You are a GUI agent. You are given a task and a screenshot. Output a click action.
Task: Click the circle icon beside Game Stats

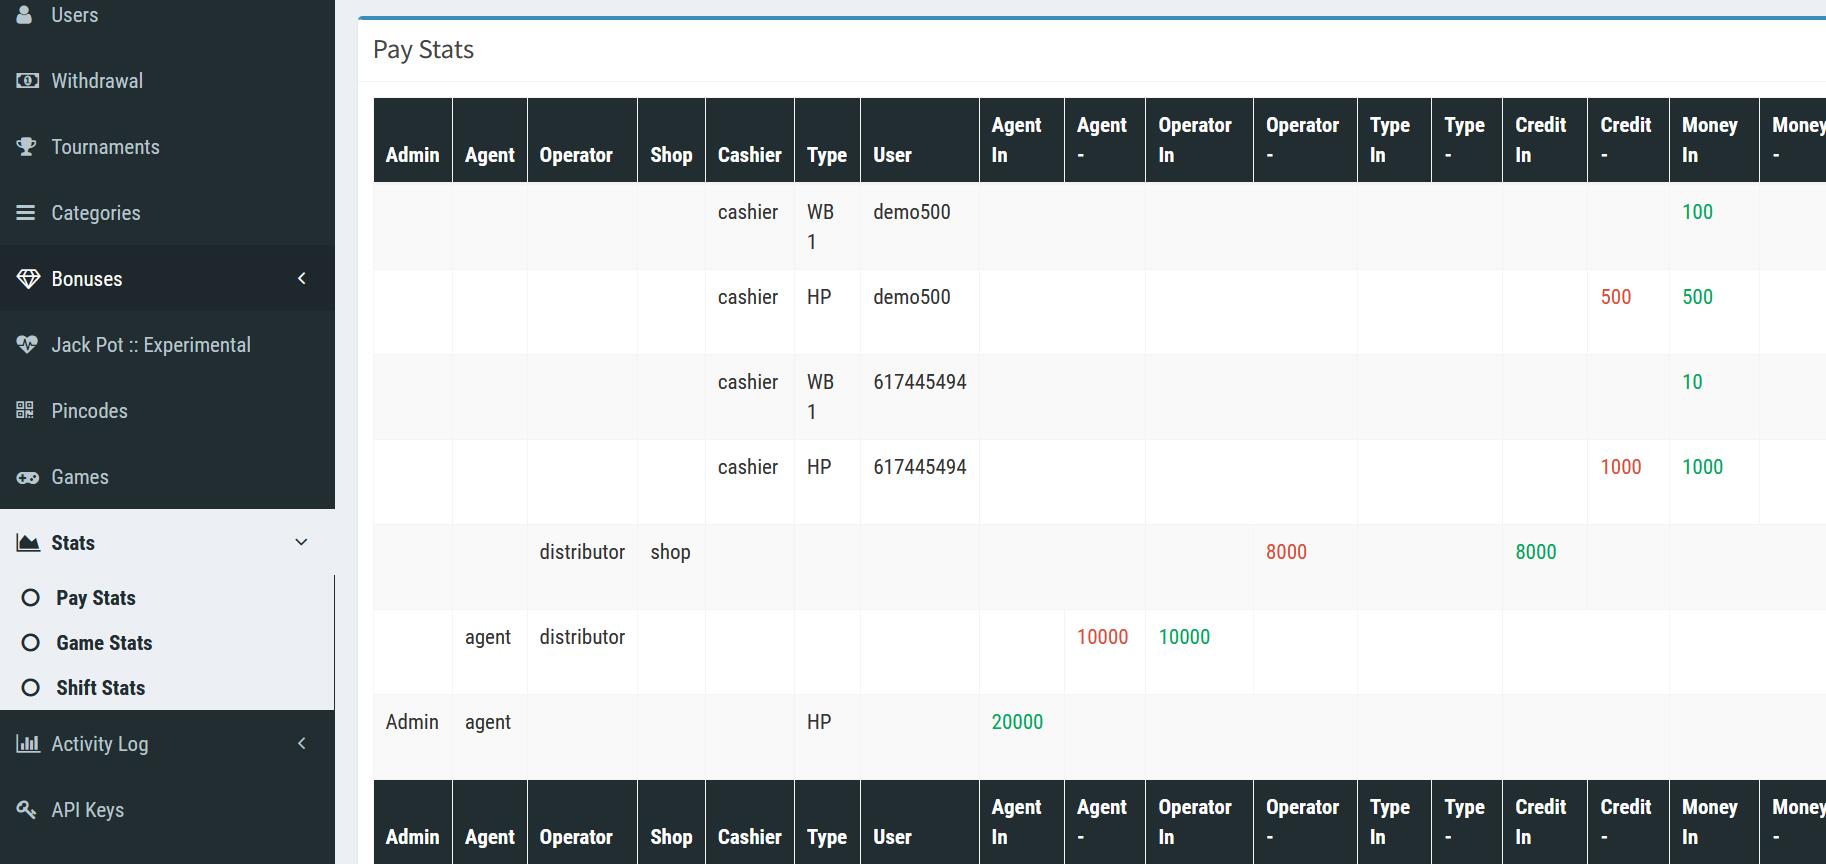(31, 643)
